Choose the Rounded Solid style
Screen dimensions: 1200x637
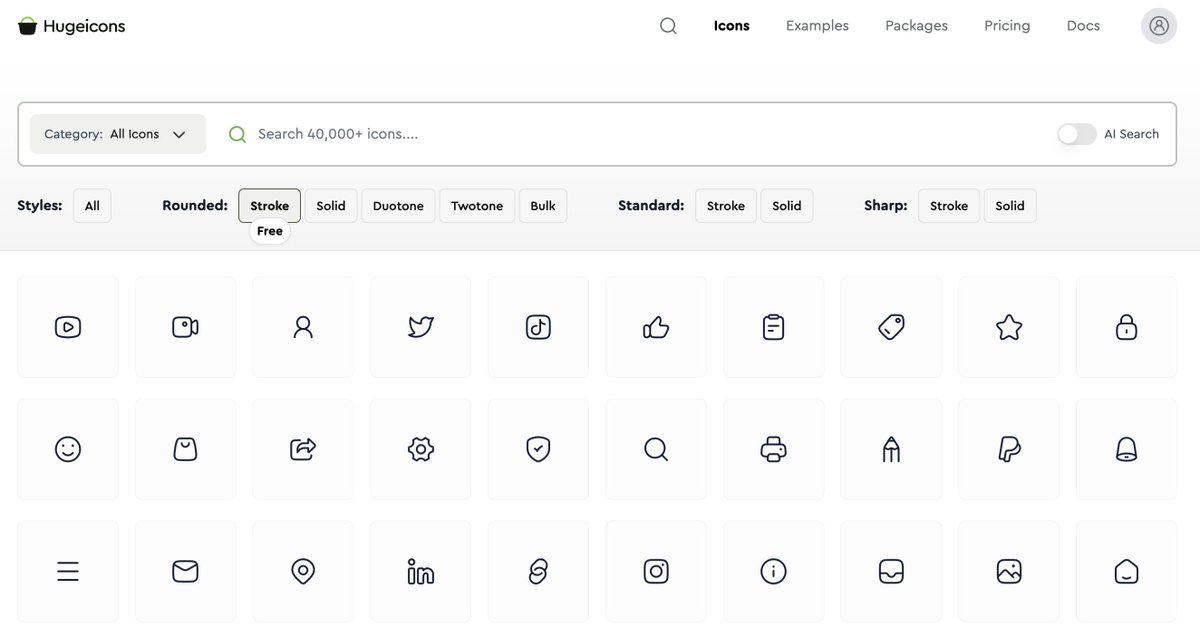(331, 206)
